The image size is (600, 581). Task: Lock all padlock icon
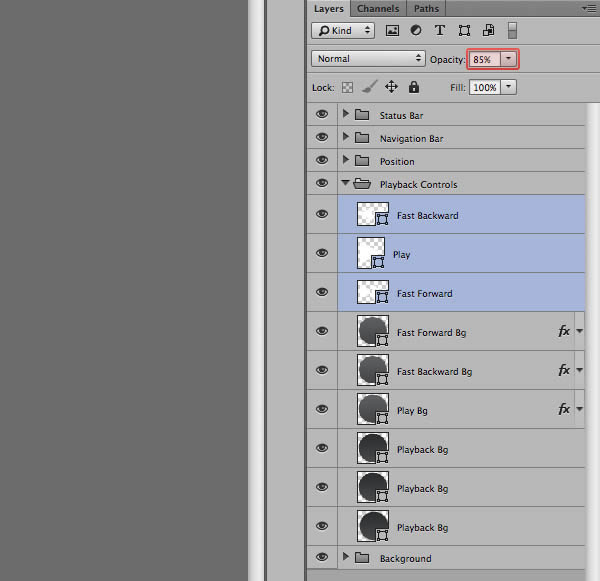pos(414,87)
